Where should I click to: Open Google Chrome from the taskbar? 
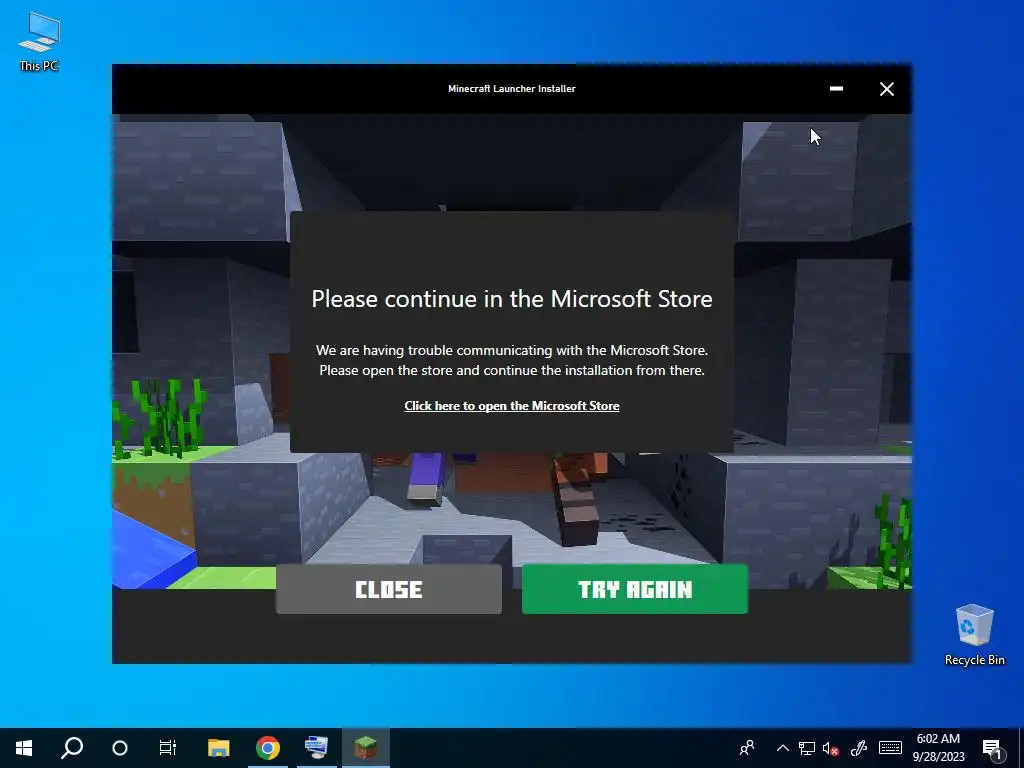click(x=268, y=748)
